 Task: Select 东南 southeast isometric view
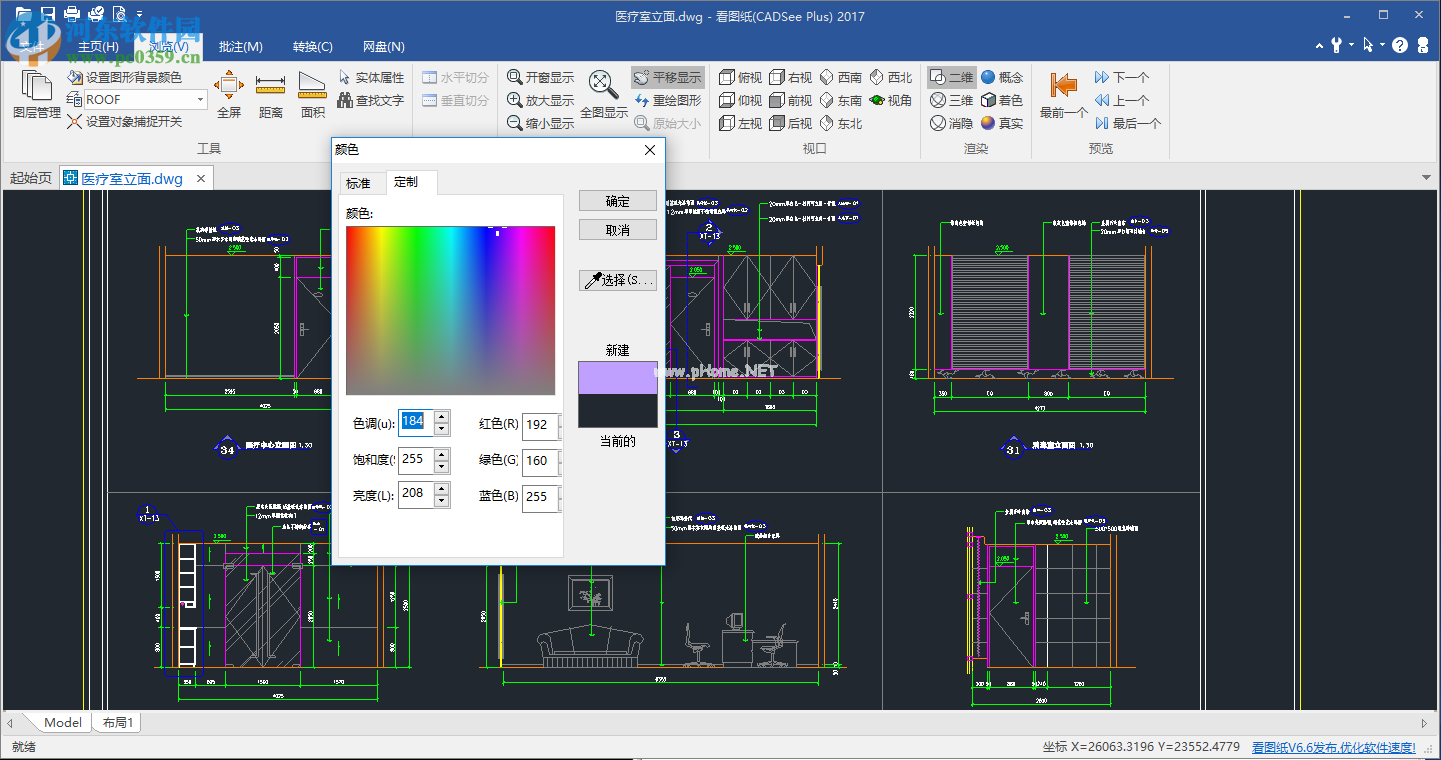[840, 100]
